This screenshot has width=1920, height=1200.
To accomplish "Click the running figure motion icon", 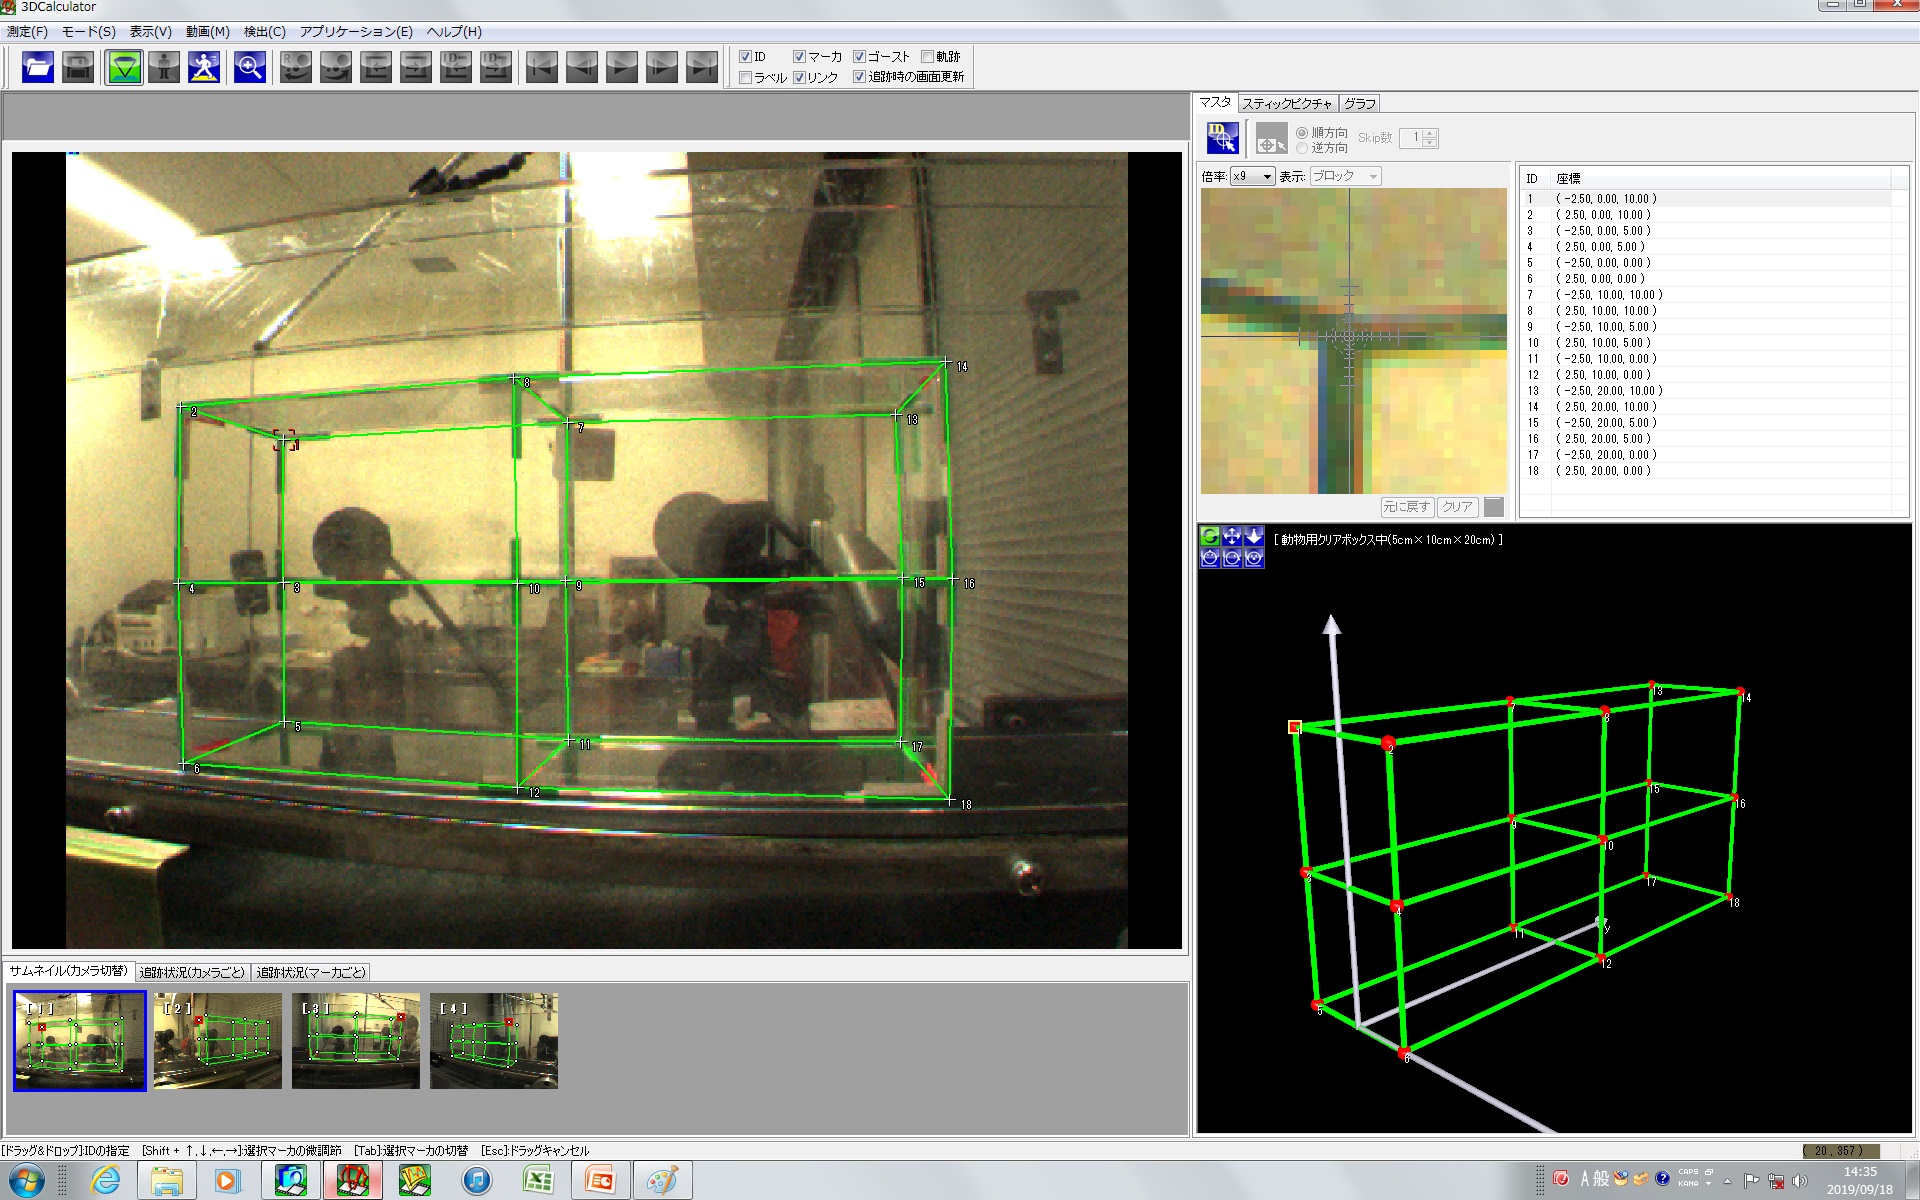I will [x=204, y=67].
